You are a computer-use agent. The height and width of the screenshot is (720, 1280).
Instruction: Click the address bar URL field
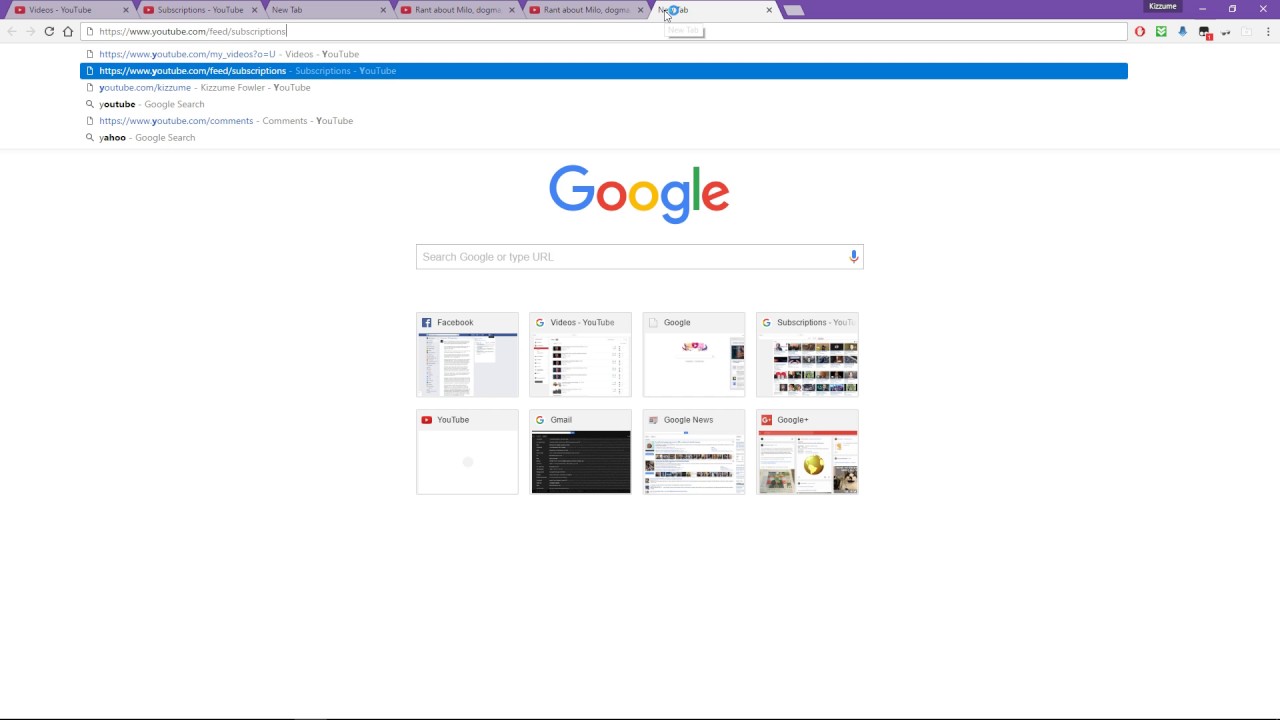click(x=604, y=31)
